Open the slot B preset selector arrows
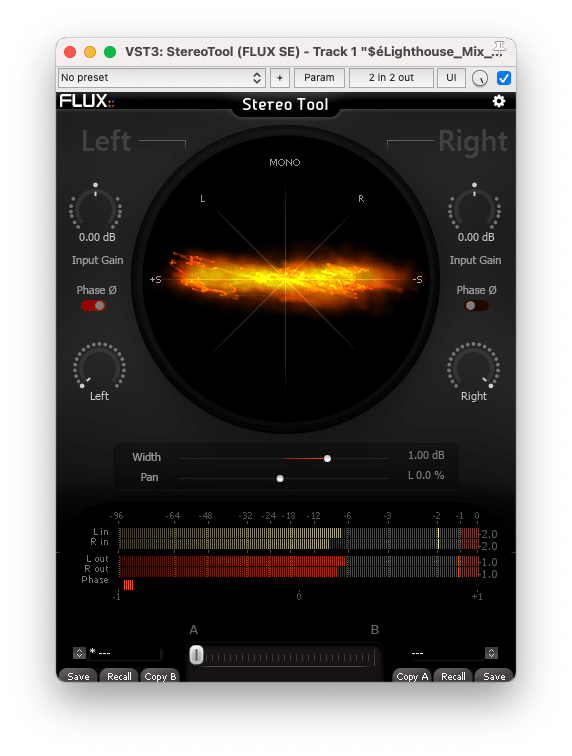This screenshot has width=572, height=756. (491, 653)
